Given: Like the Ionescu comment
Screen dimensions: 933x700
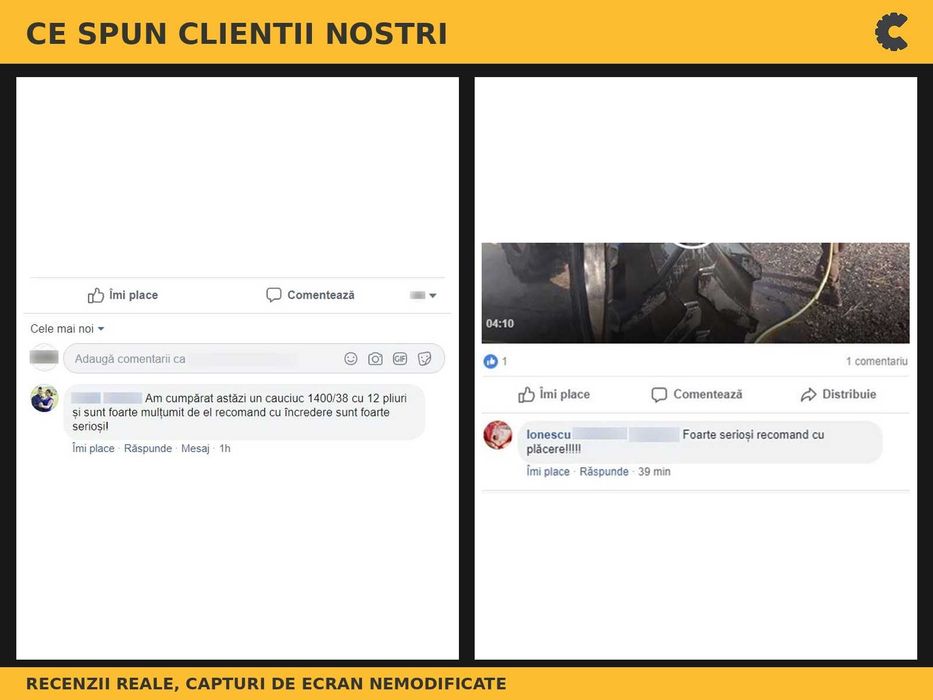Looking at the screenshot, I should 548,471.
